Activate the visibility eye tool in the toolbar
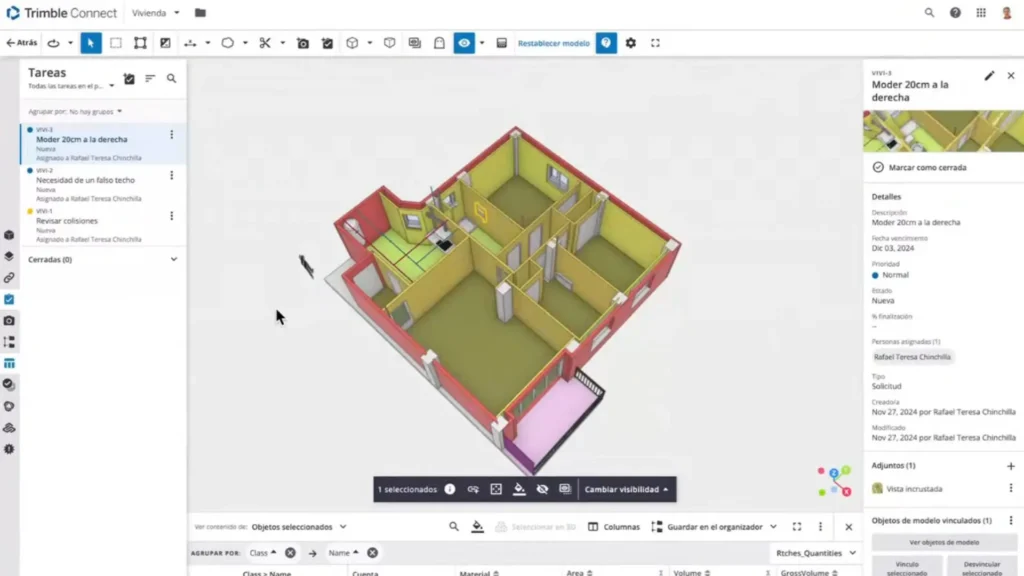 point(463,43)
